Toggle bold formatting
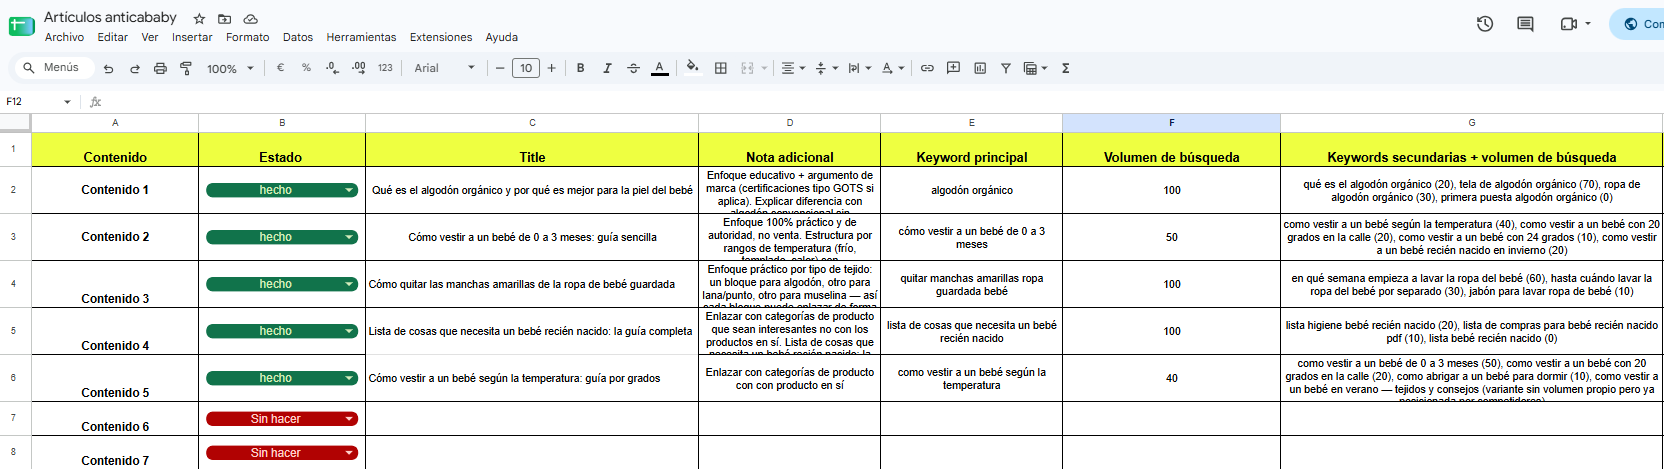 click(x=580, y=68)
